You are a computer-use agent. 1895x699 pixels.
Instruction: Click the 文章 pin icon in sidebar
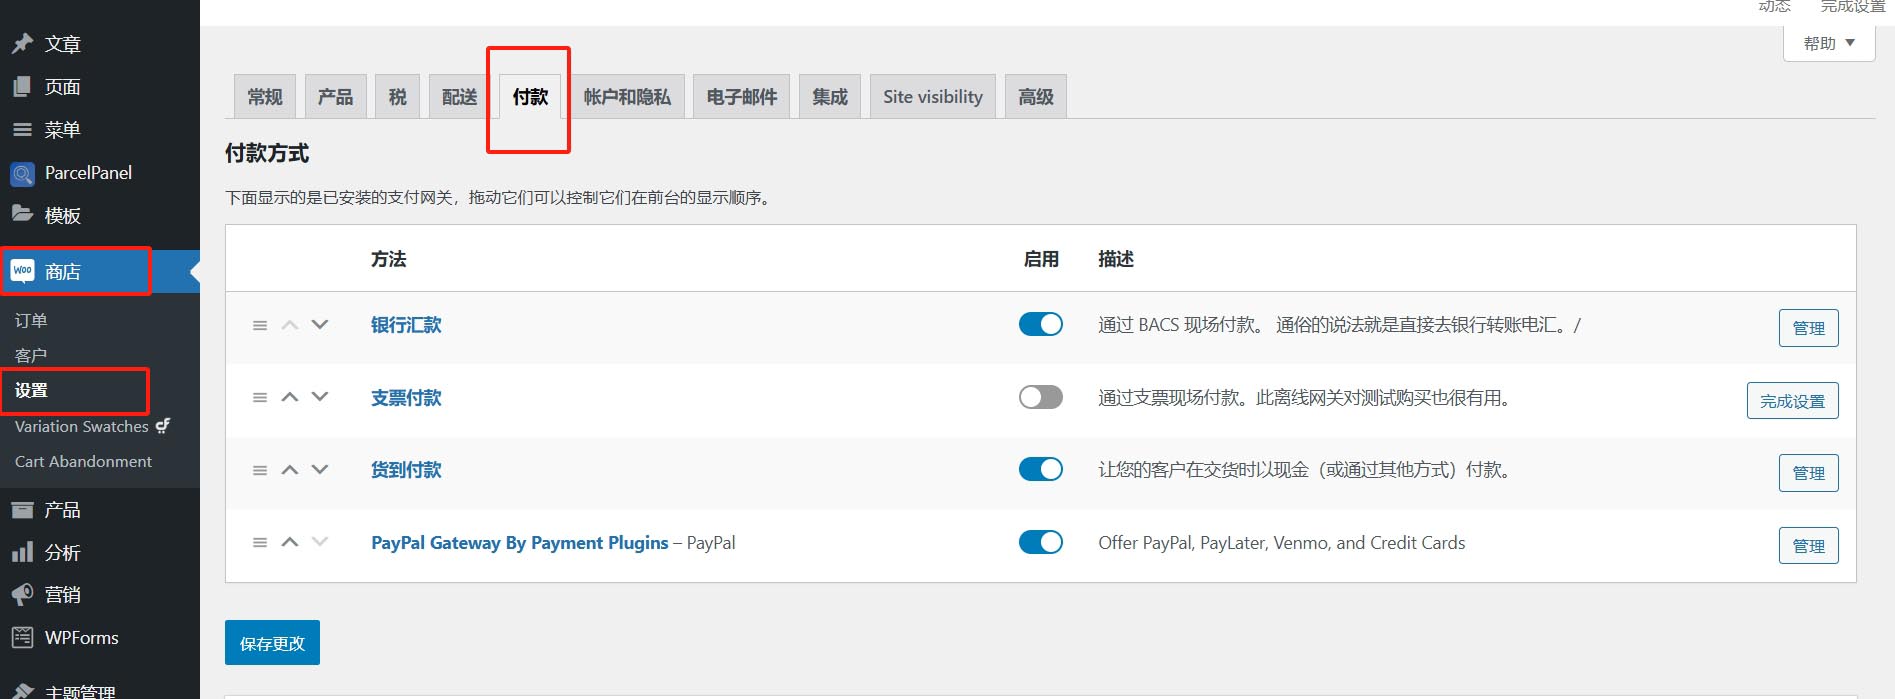pyautogui.click(x=22, y=44)
